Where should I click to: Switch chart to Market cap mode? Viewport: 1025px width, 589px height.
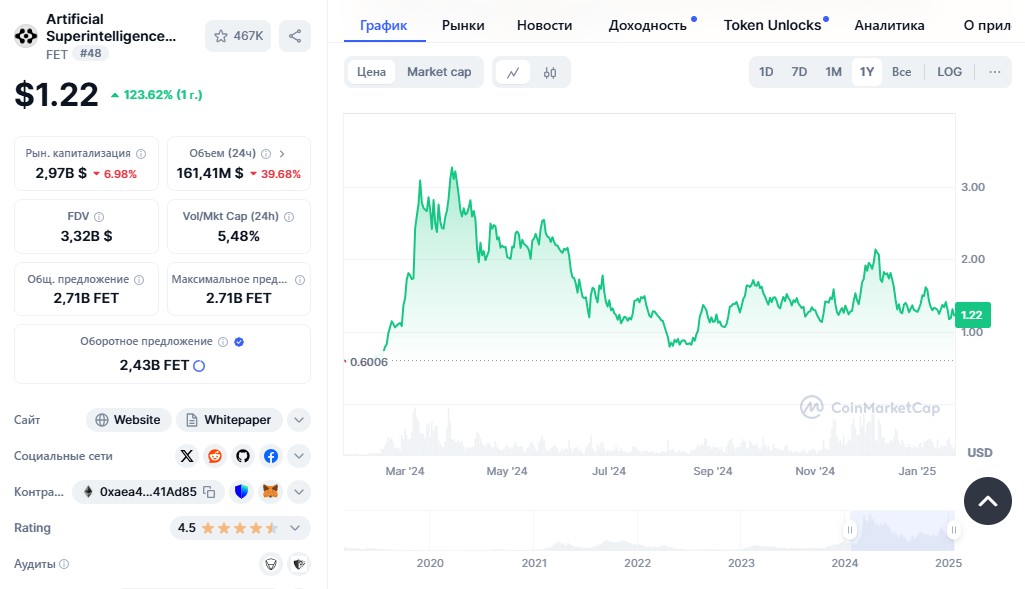[439, 72]
